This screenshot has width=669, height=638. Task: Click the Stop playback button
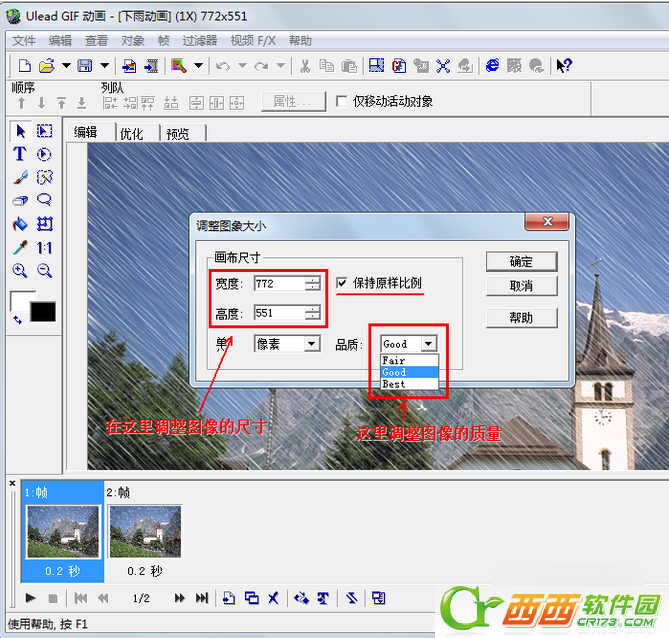point(53,598)
